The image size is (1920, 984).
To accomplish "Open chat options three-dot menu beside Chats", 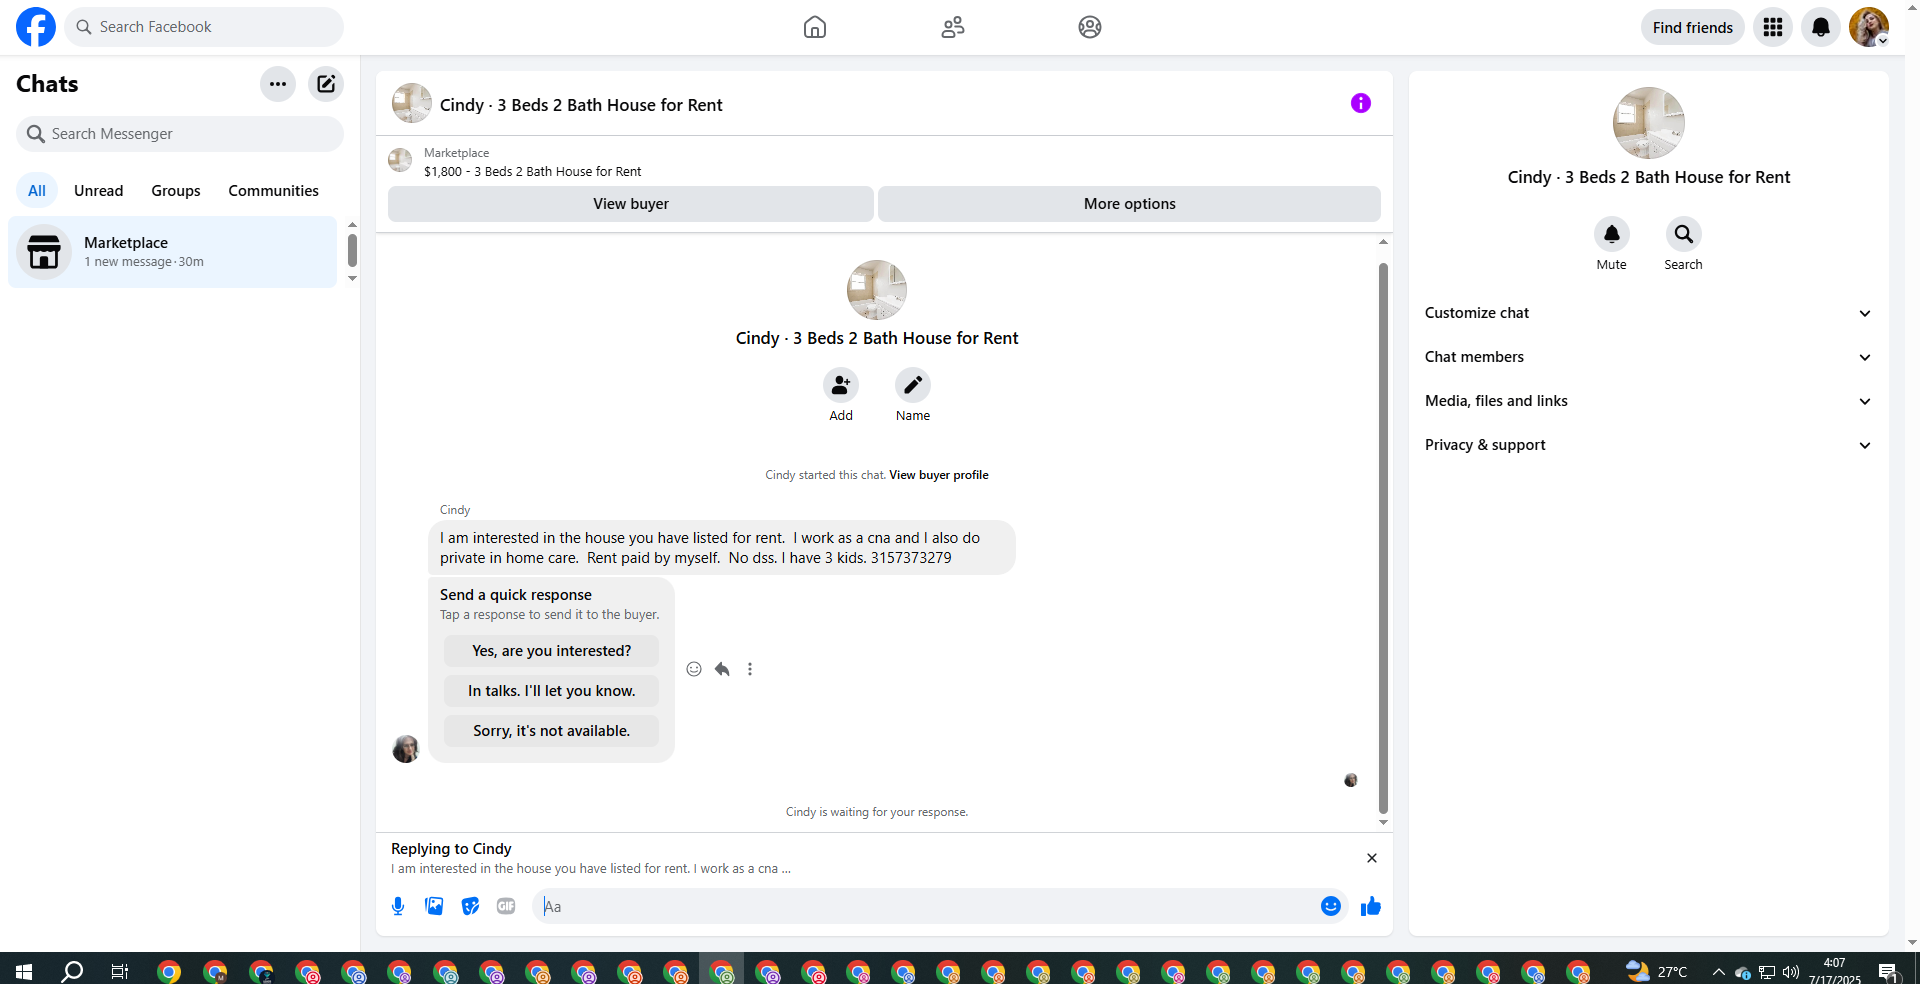I will coord(278,84).
